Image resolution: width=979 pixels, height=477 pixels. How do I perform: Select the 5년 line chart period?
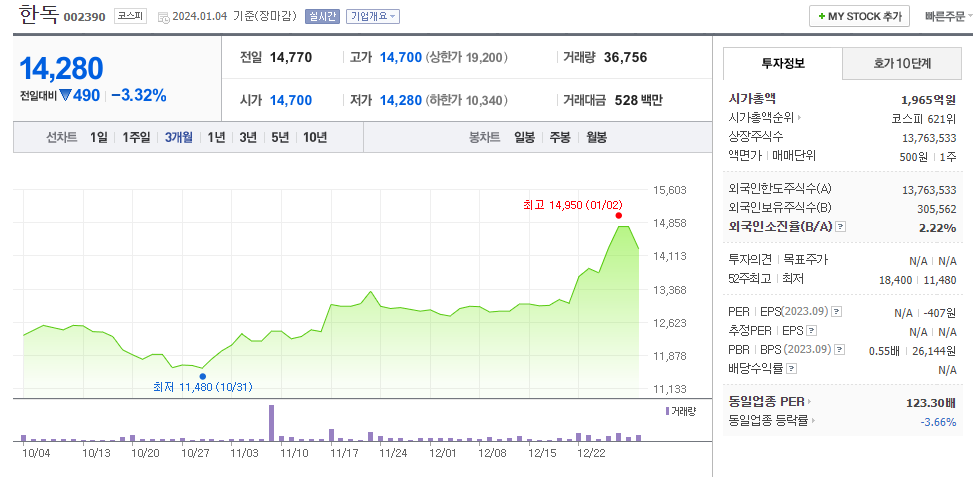tap(280, 137)
